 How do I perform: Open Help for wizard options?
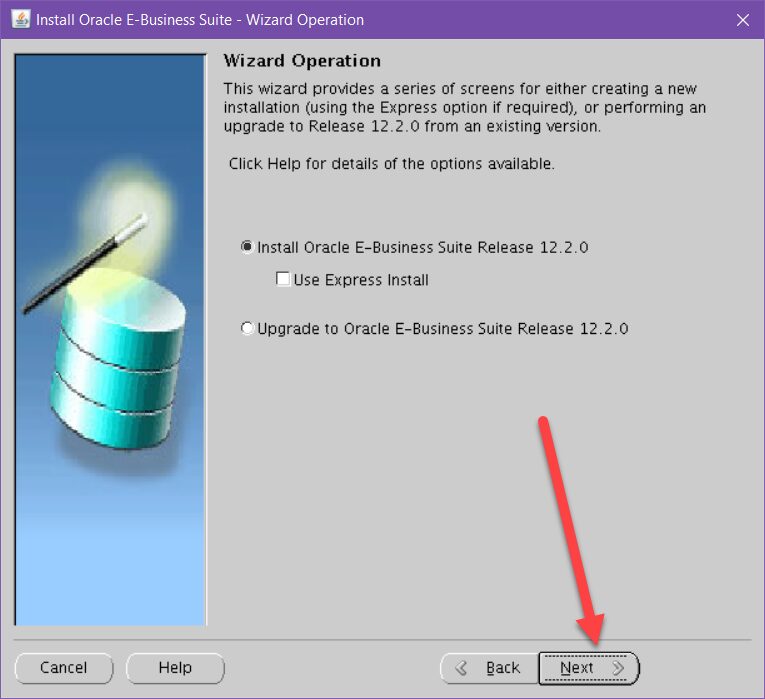(175, 668)
